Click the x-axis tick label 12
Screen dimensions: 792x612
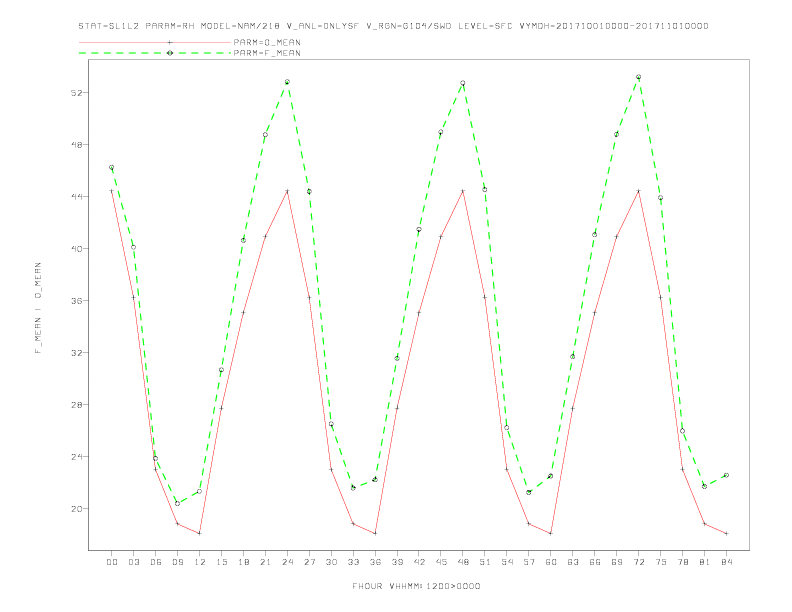tap(200, 562)
